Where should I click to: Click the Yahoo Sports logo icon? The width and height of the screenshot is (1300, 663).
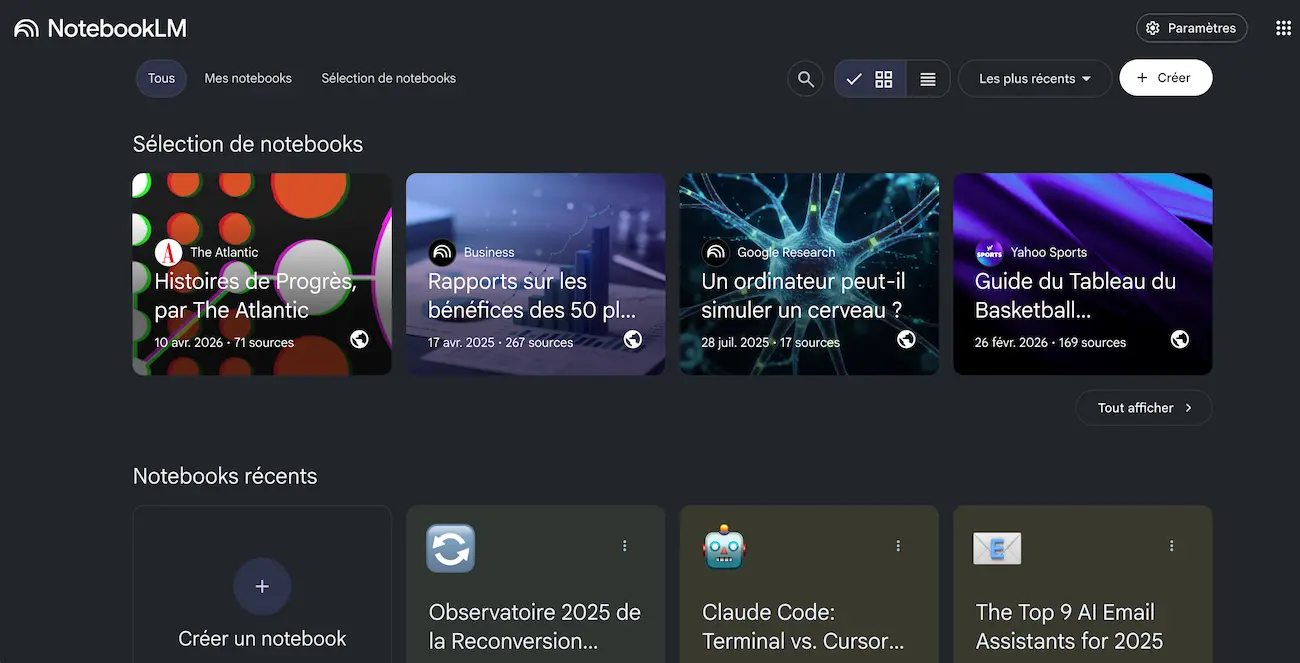(x=989, y=252)
